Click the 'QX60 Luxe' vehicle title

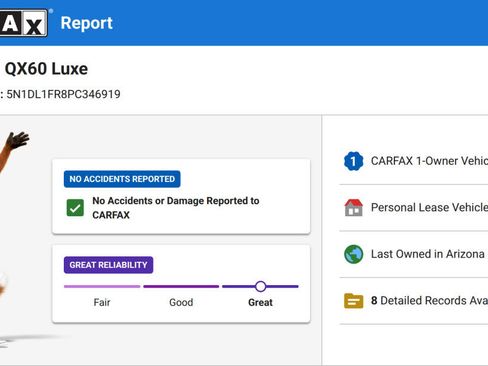click(x=46, y=69)
